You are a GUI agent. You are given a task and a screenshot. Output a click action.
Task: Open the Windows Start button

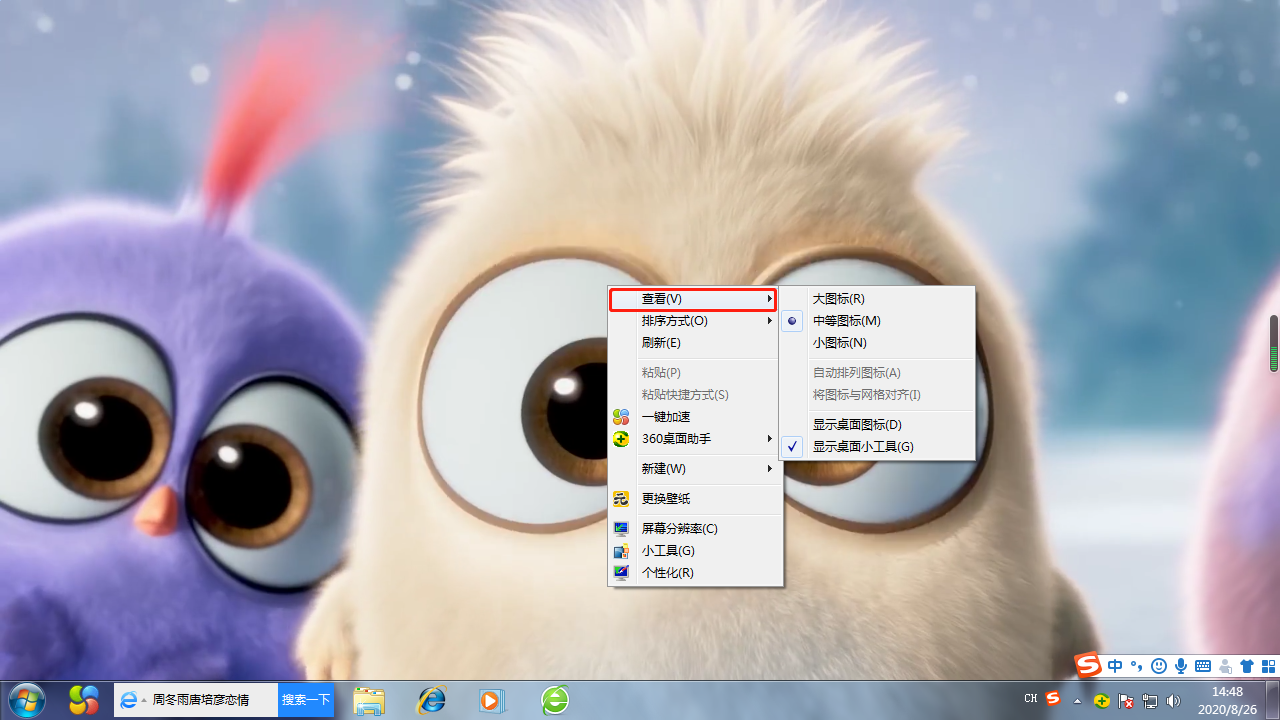pyautogui.click(x=26, y=700)
